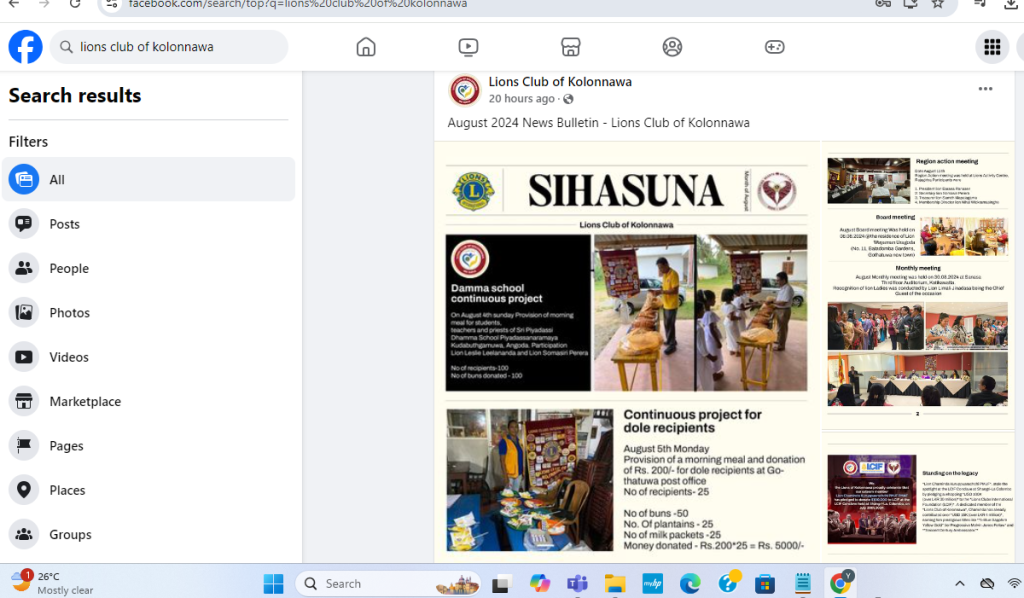Open the Gaming icon in top navigation
The image size is (1024, 598).
click(x=775, y=47)
